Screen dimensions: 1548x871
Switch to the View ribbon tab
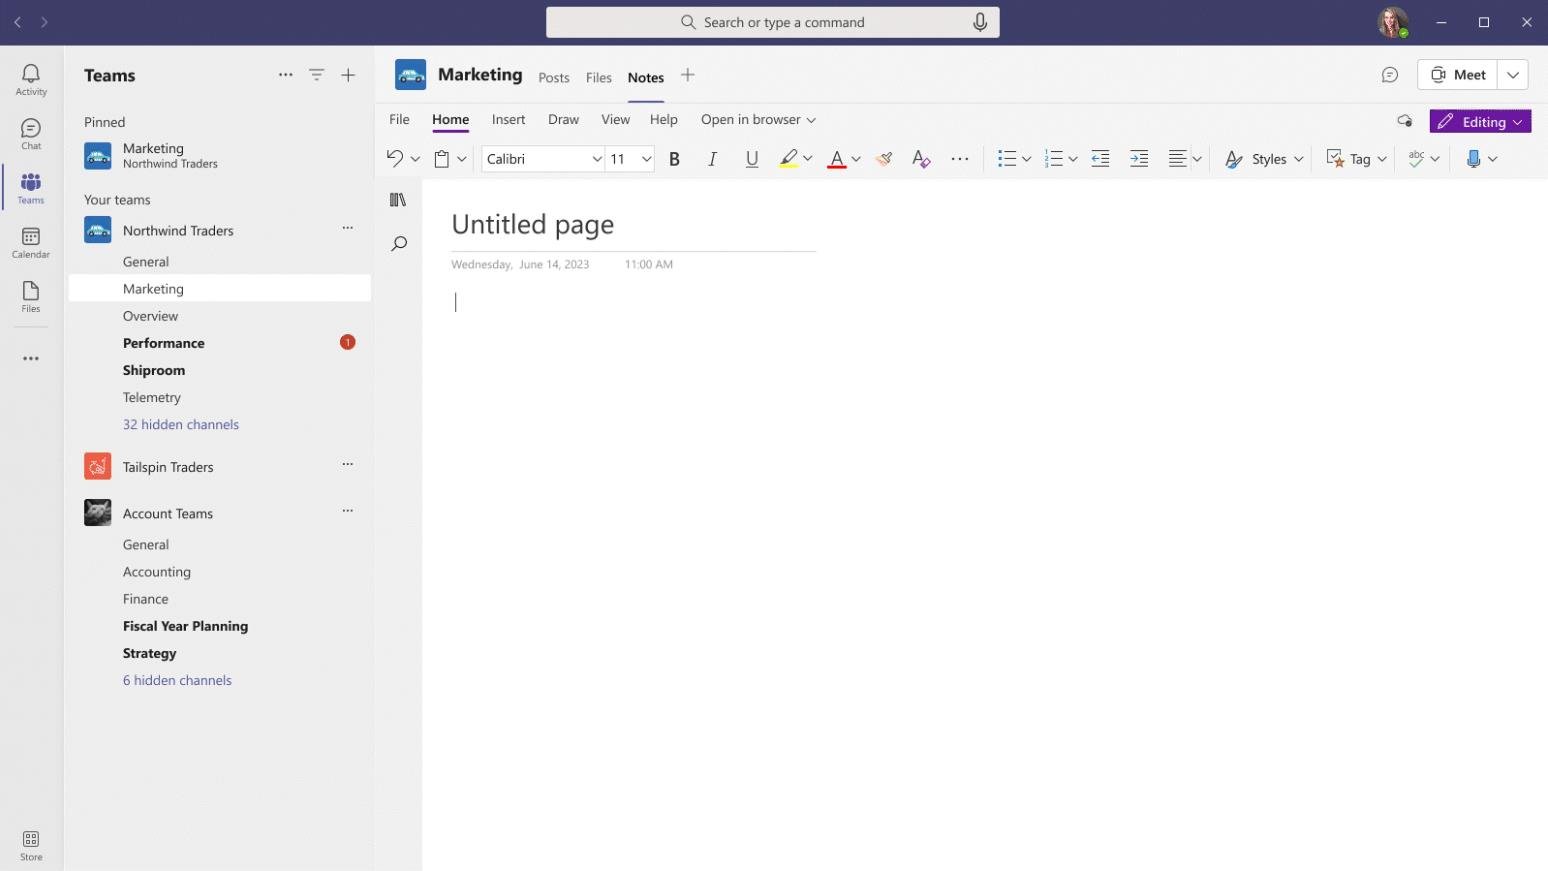pyautogui.click(x=615, y=120)
